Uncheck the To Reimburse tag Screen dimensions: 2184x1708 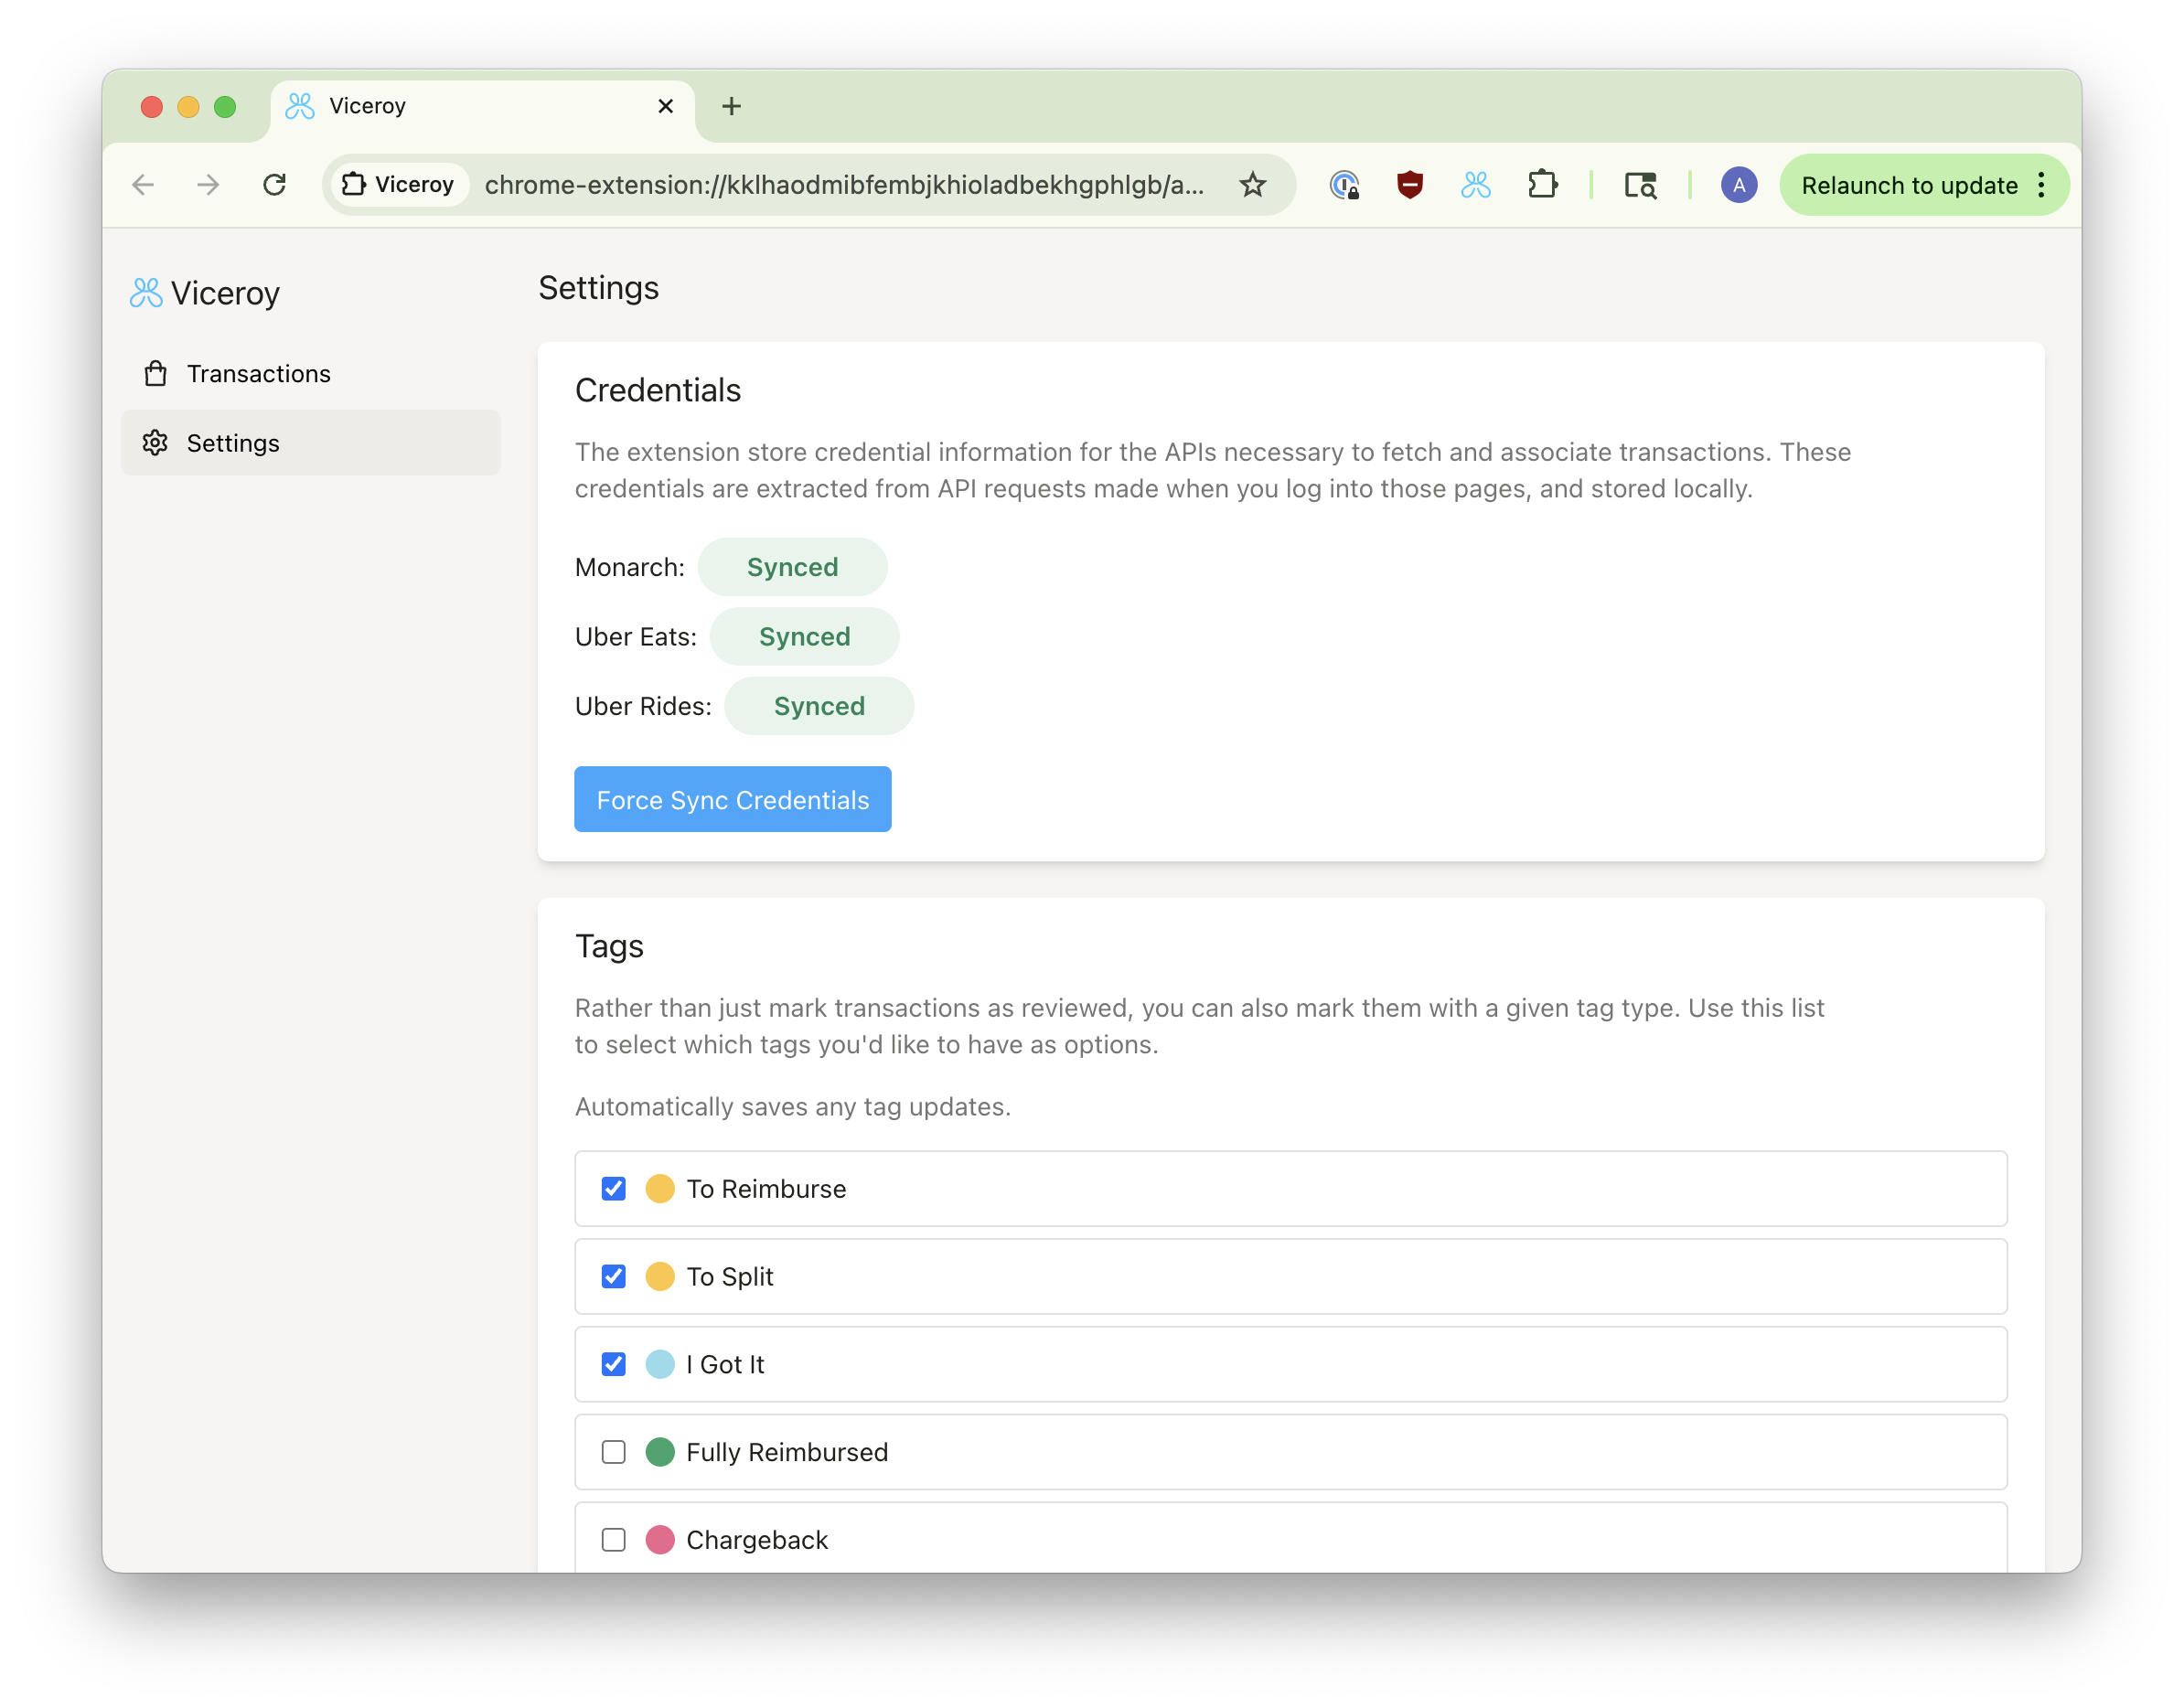(613, 1189)
